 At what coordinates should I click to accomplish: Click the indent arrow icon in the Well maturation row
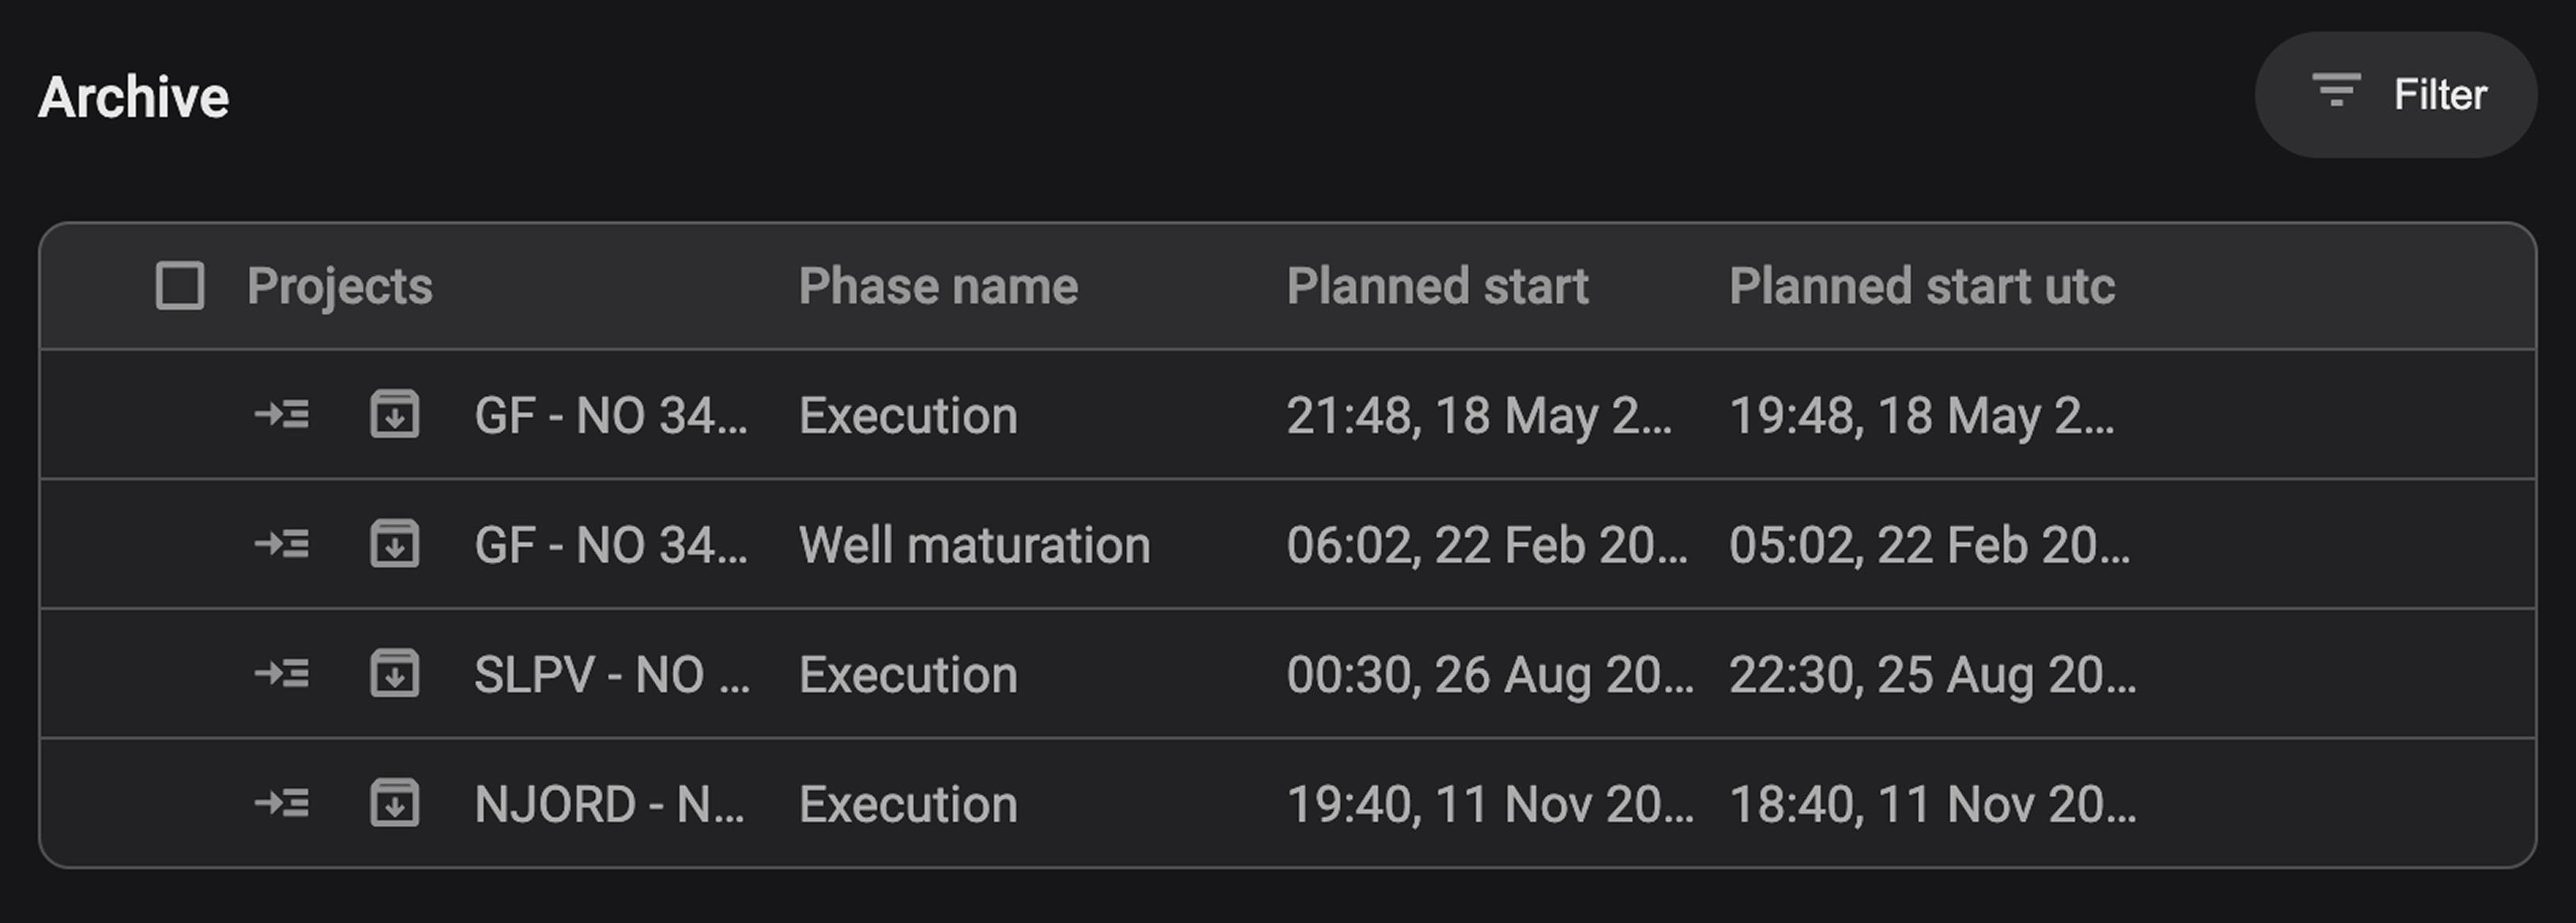click(x=282, y=544)
